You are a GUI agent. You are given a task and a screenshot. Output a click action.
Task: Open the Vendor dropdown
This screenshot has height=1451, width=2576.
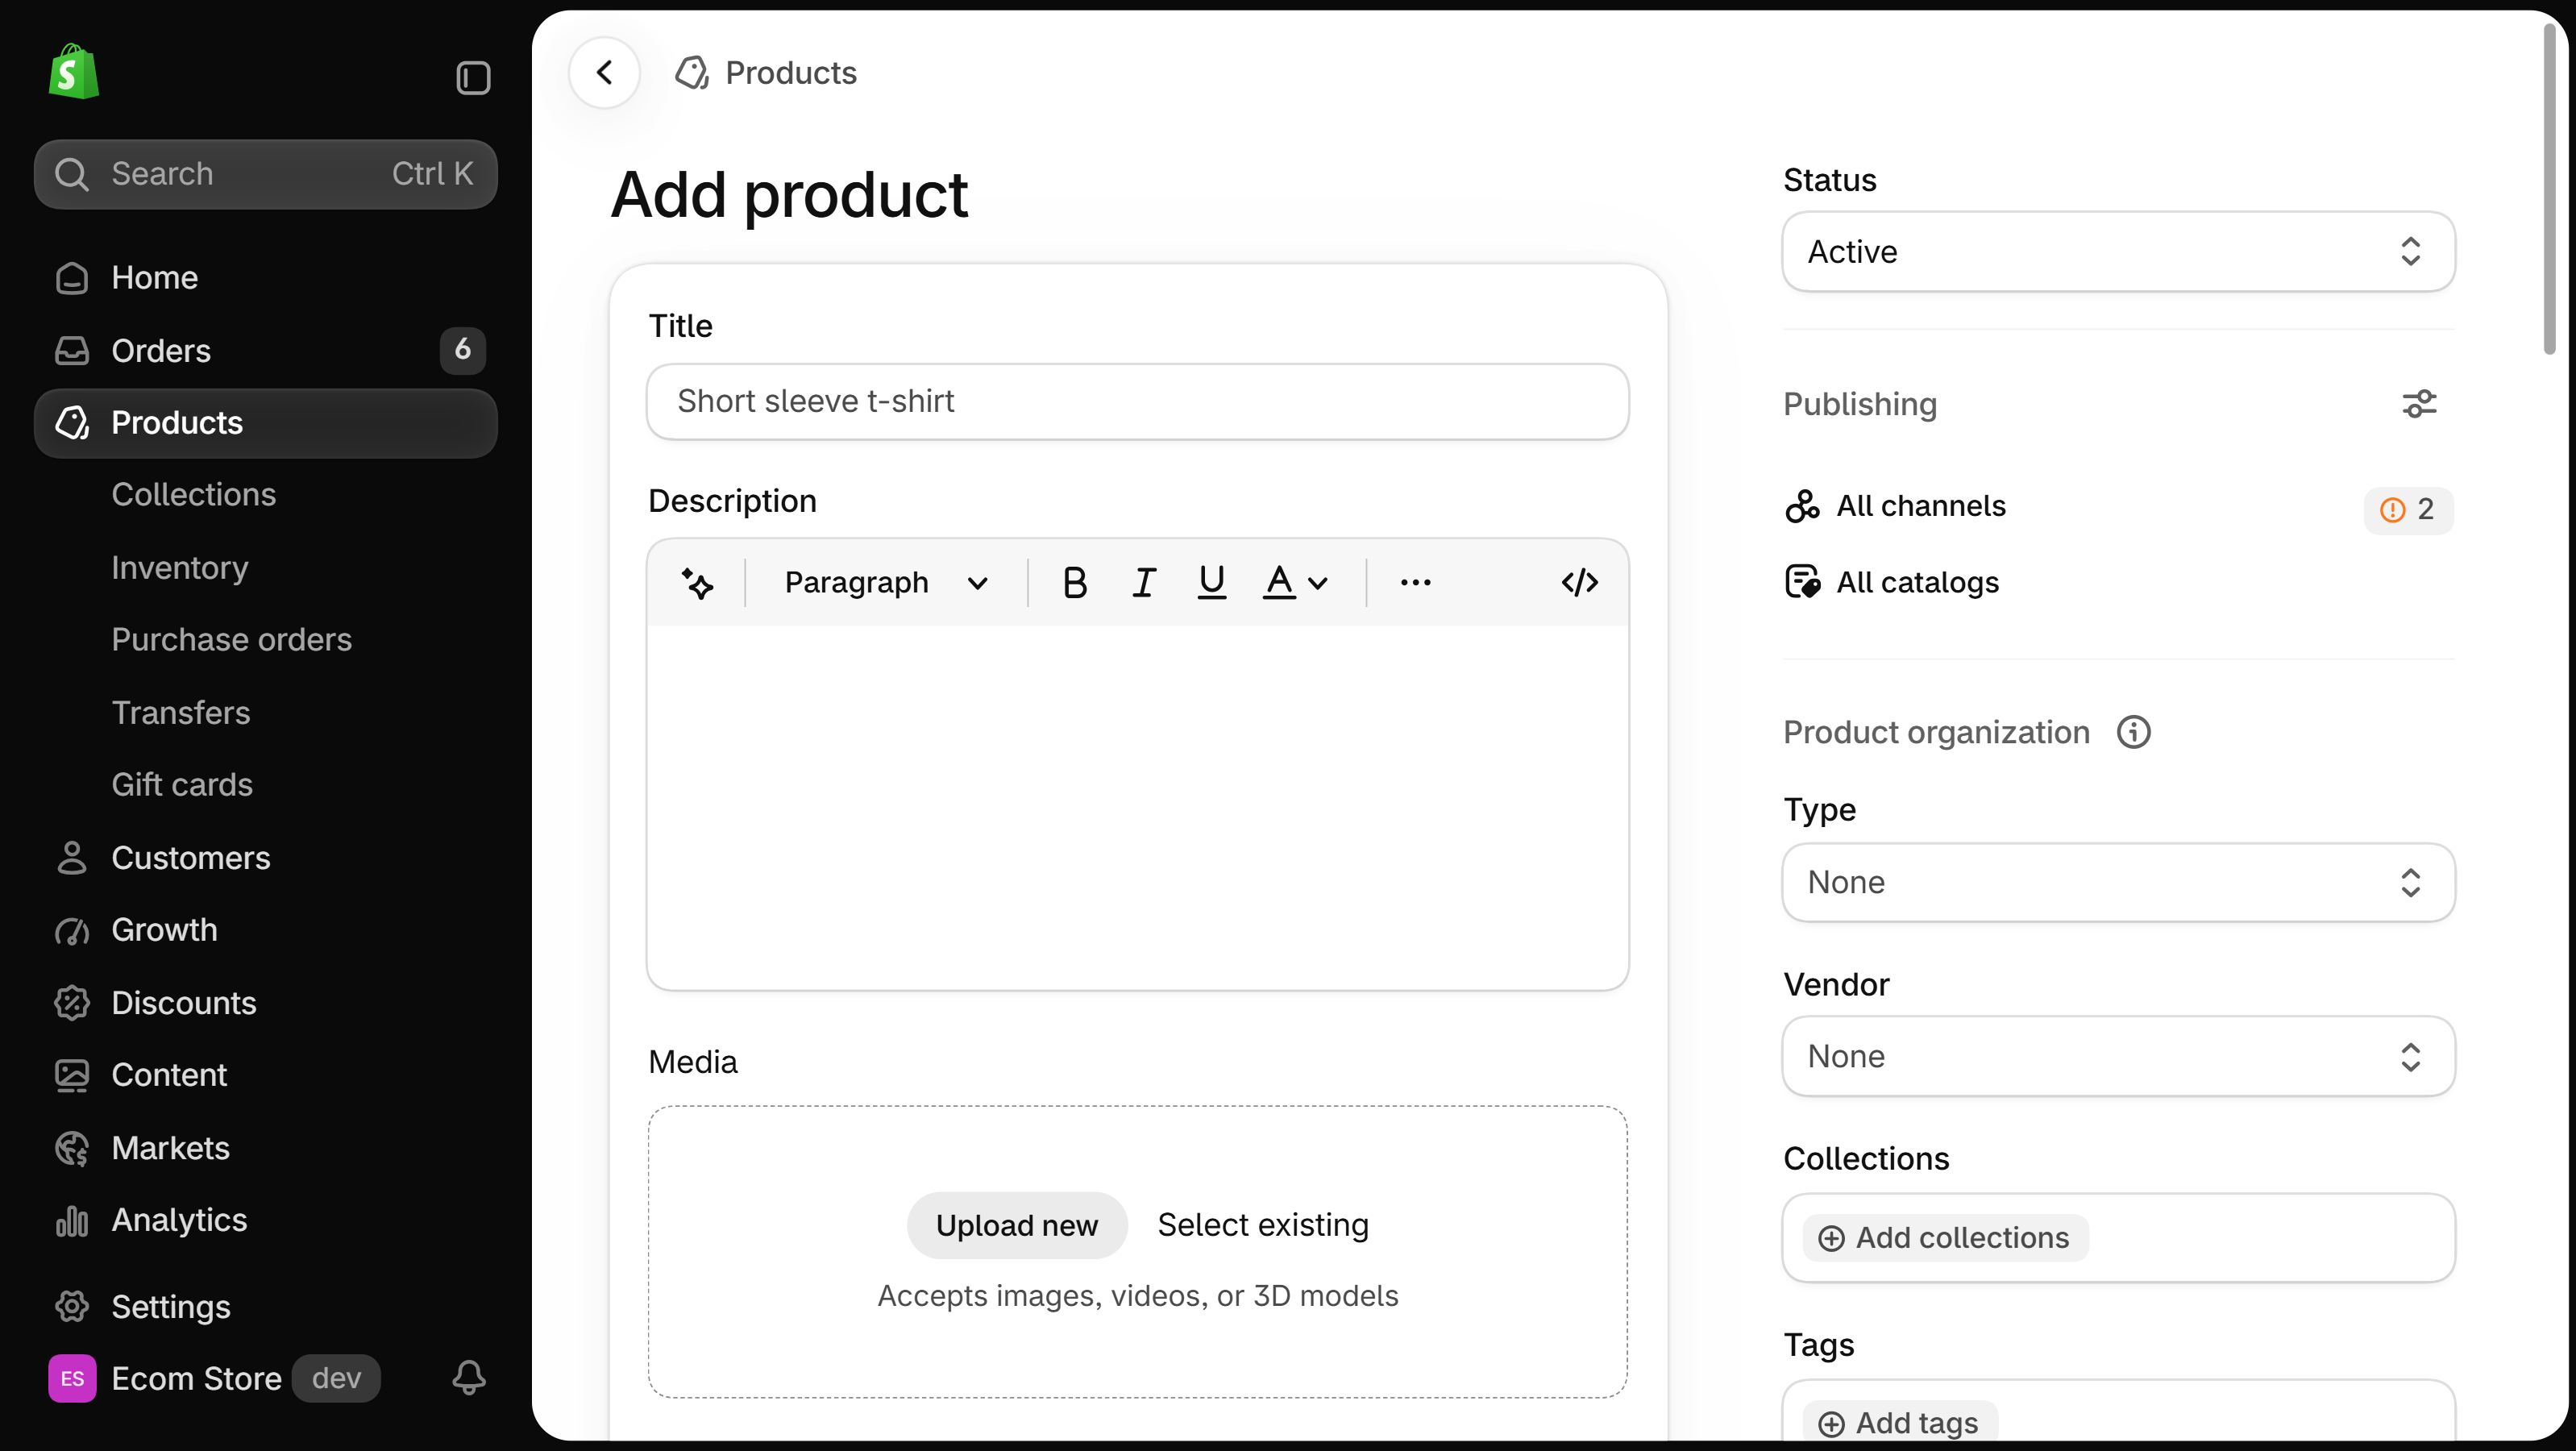pos(2118,1057)
